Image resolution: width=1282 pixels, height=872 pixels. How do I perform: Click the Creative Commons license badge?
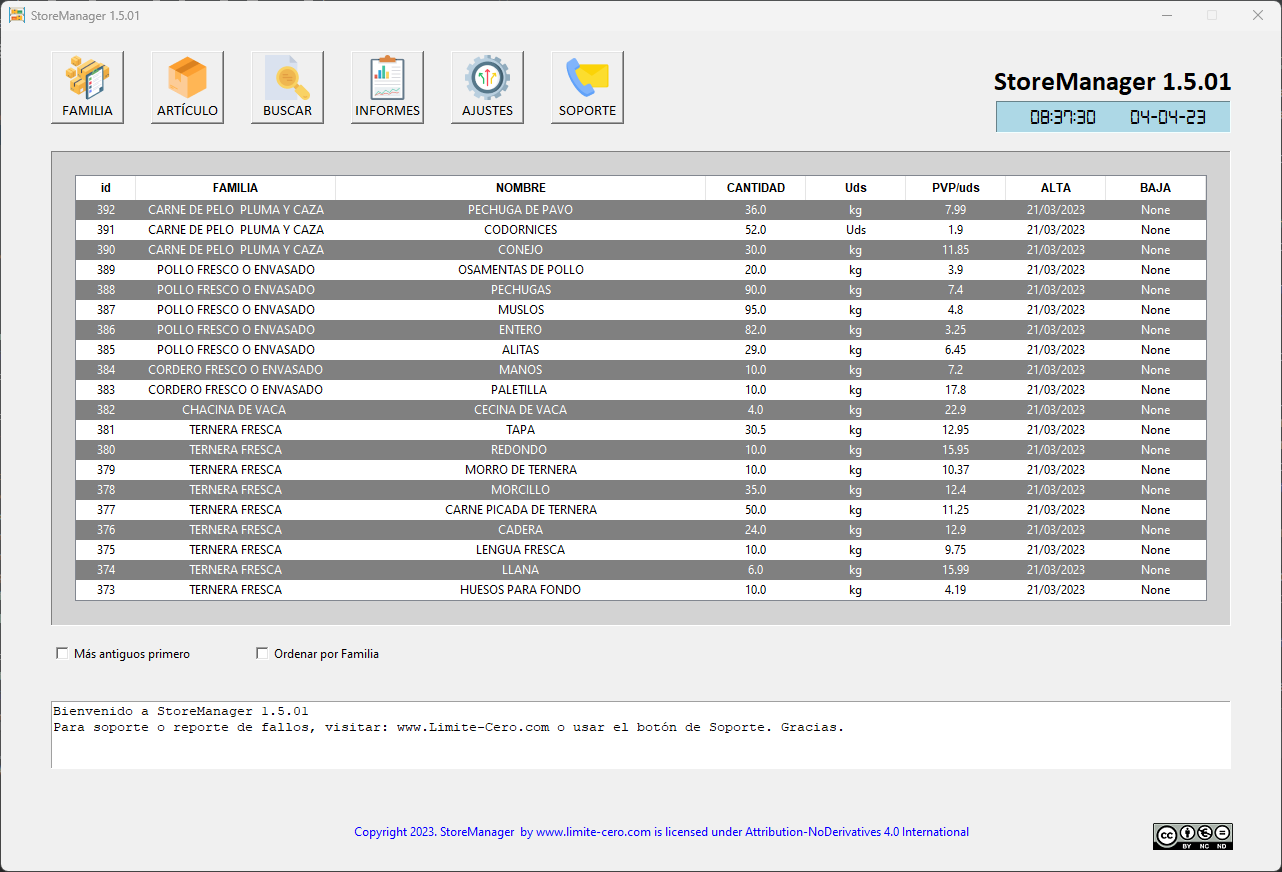coord(1192,837)
